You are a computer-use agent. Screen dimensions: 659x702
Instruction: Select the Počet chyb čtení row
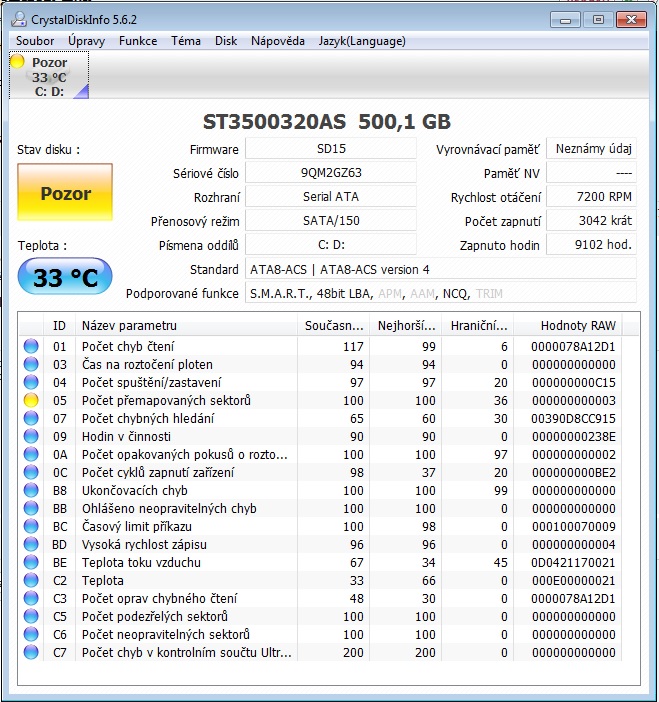click(x=321, y=346)
